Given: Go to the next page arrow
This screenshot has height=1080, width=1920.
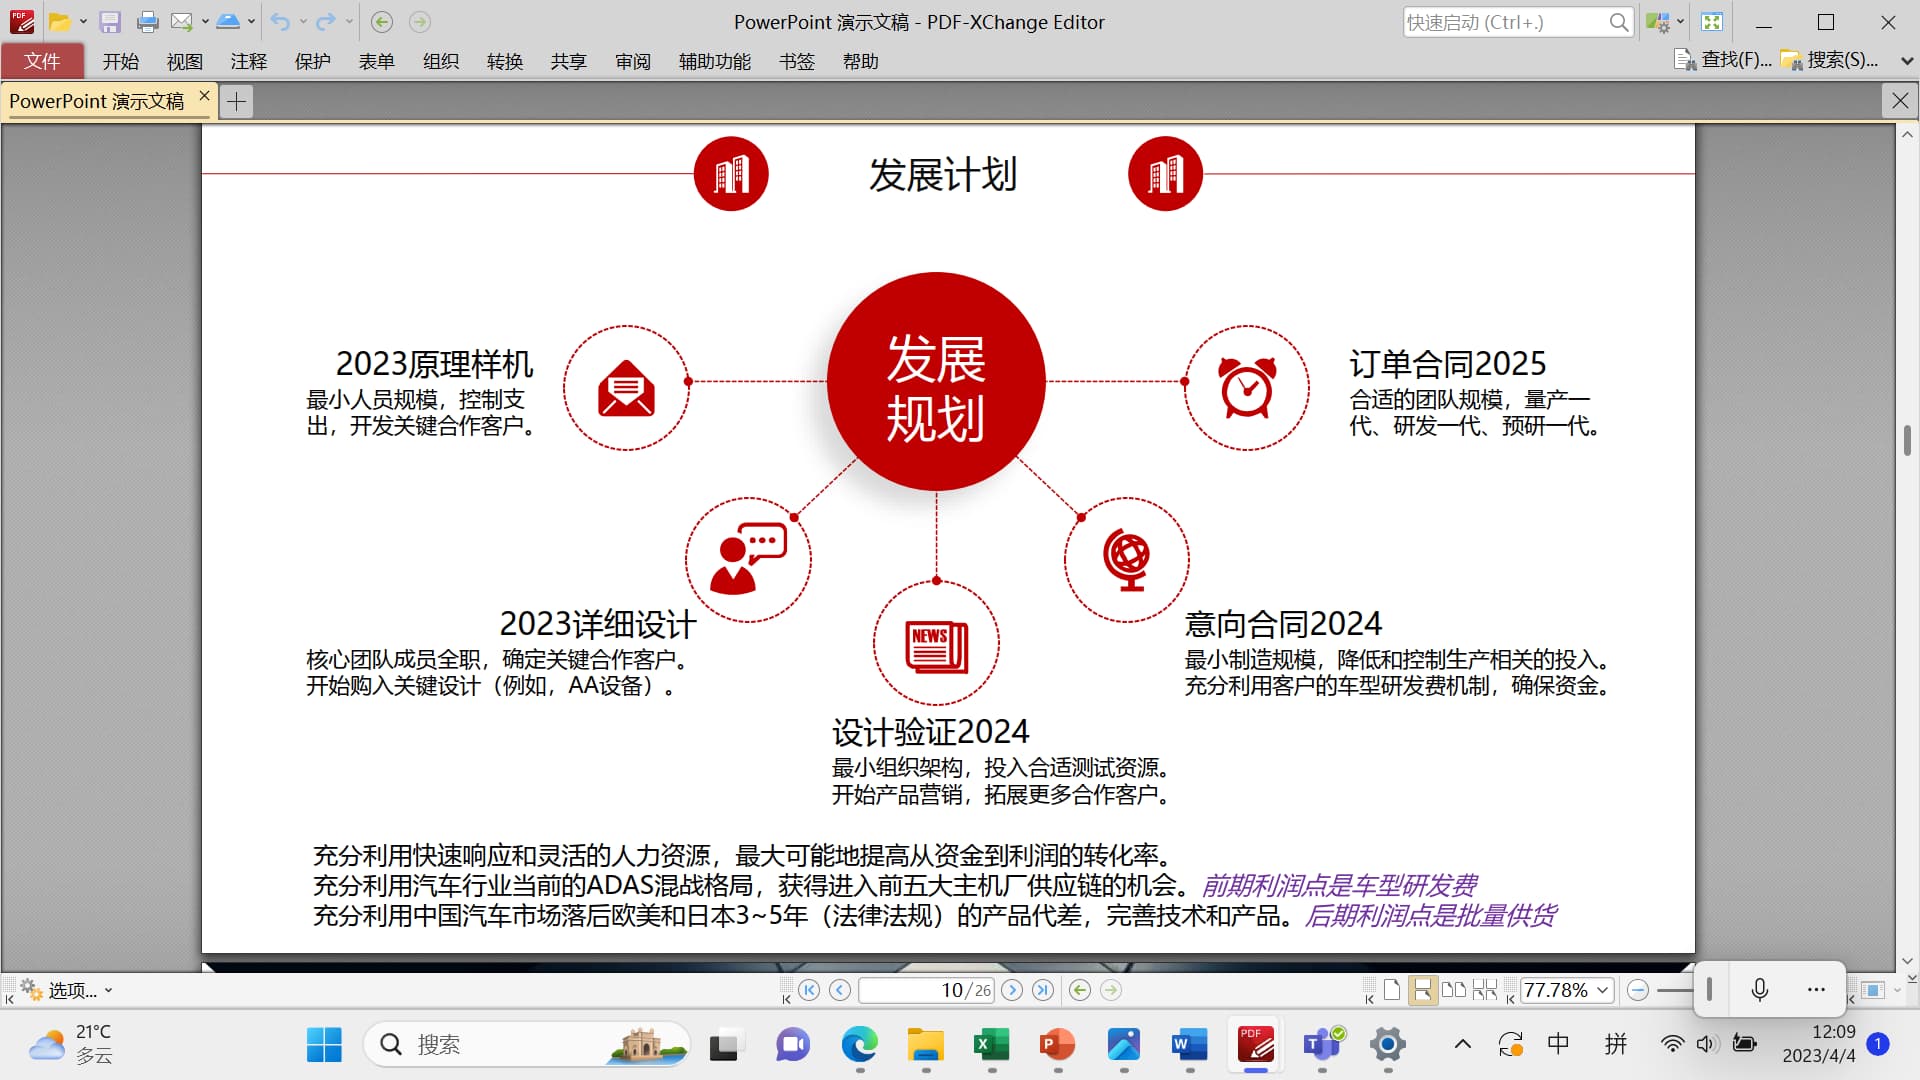Looking at the screenshot, I should click(x=1012, y=990).
